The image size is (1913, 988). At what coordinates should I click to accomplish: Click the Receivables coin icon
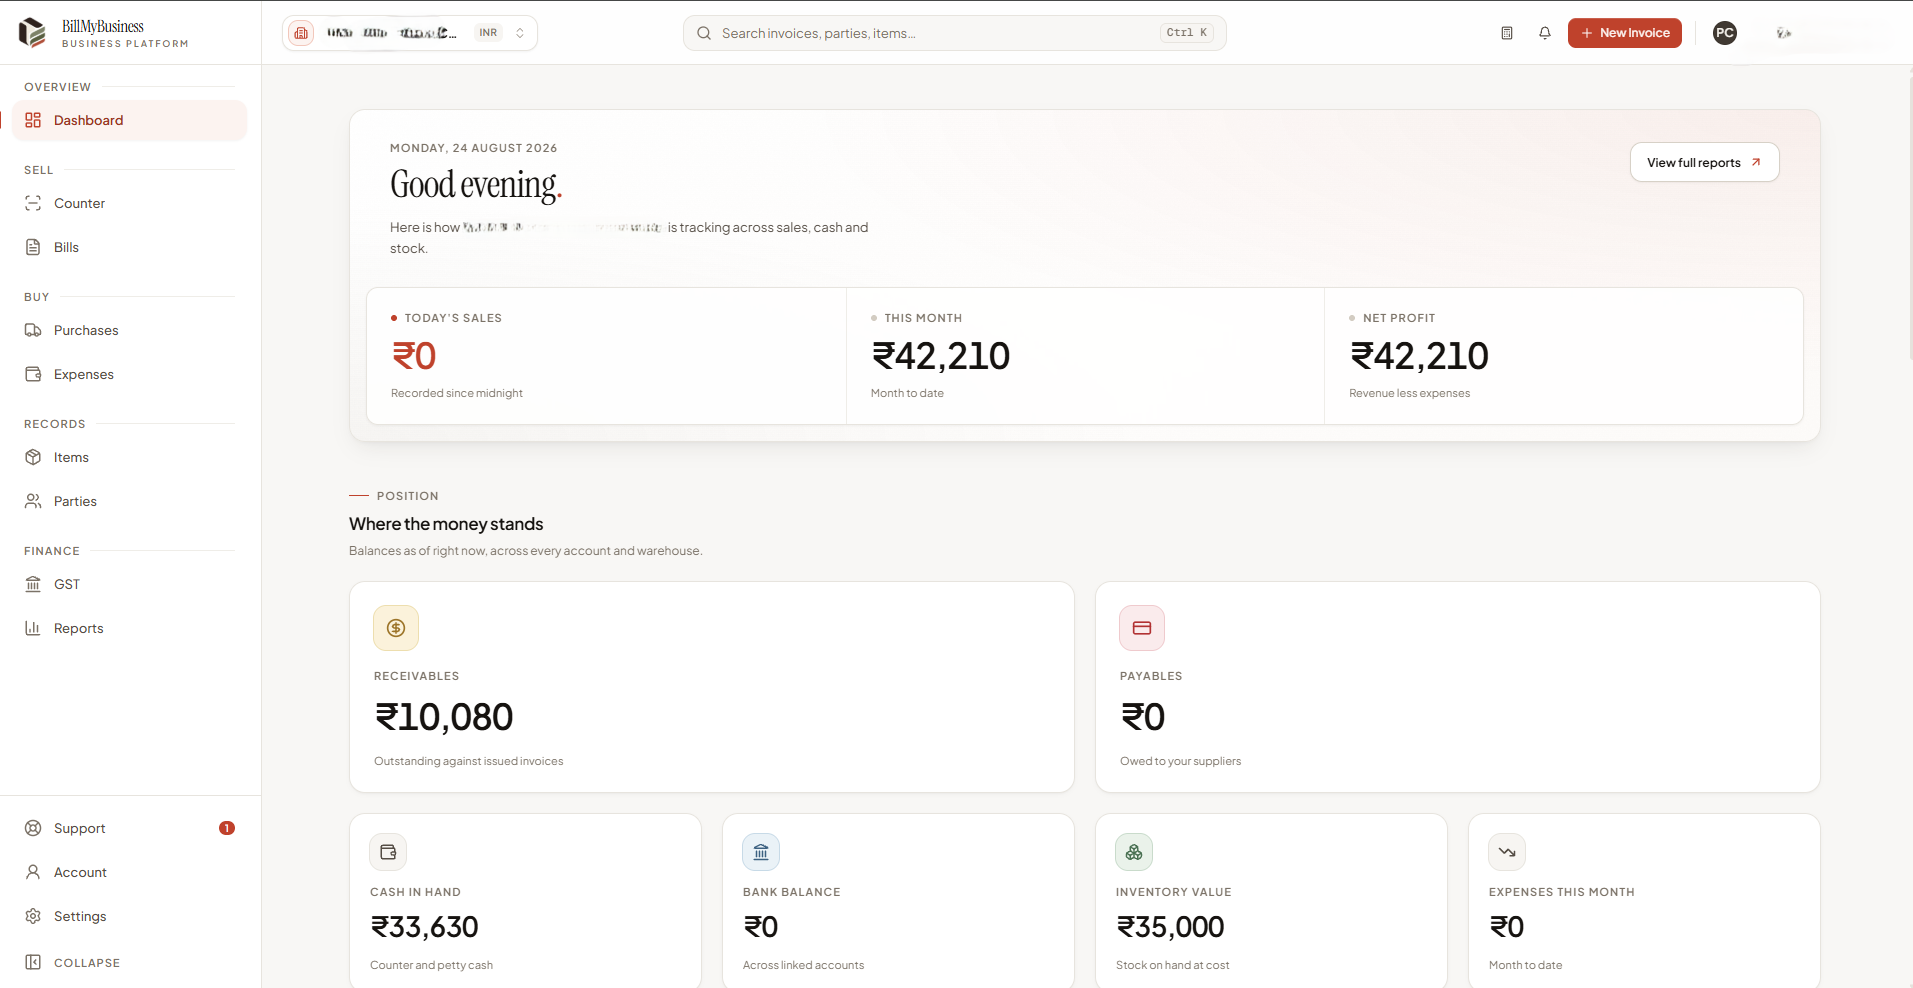coord(396,628)
